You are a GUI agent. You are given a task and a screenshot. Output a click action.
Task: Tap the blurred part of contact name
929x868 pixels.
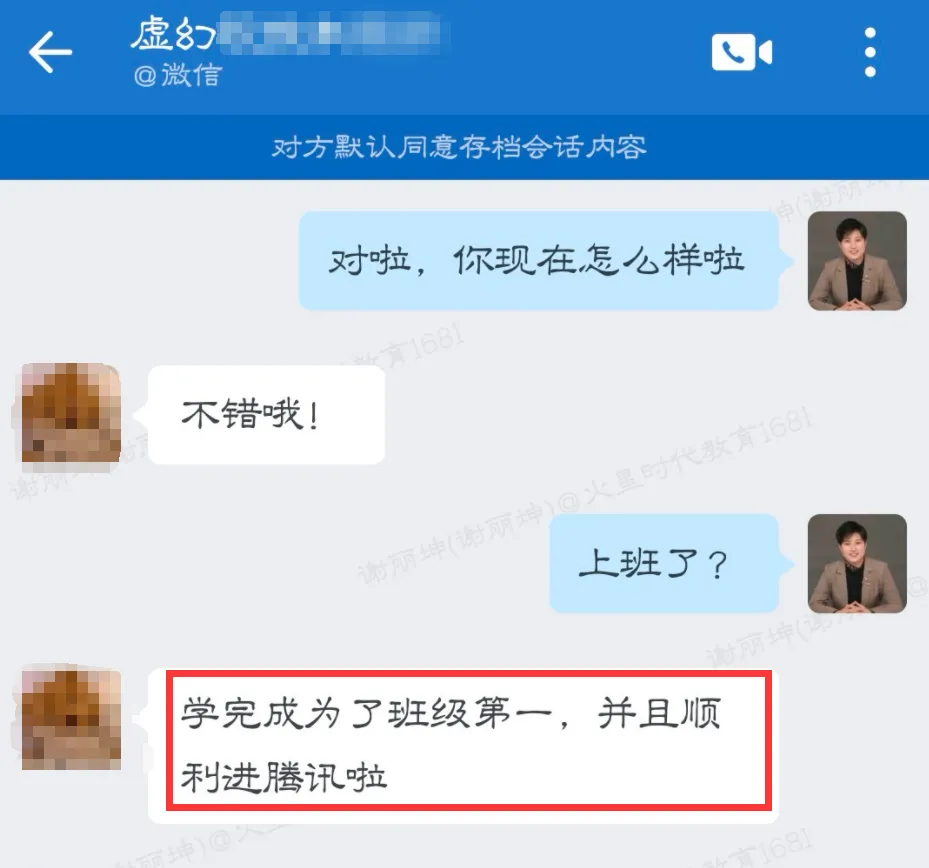point(333,35)
